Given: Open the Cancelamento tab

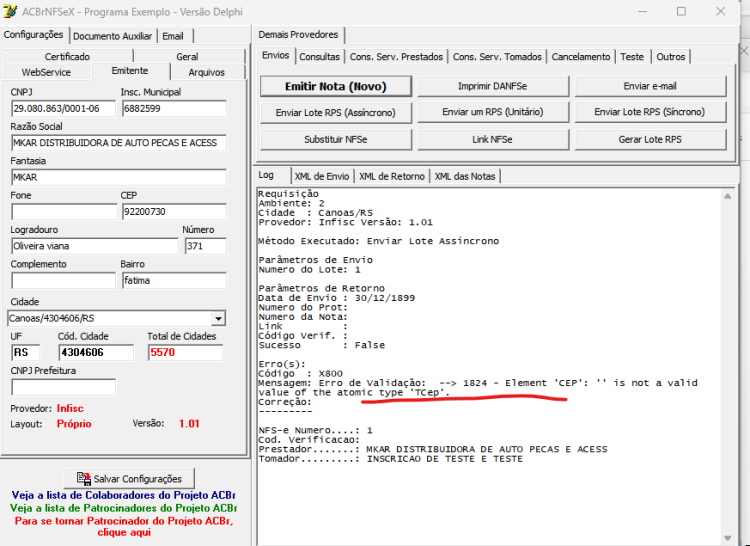Looking at the screenshot, I should coord(581,57).
